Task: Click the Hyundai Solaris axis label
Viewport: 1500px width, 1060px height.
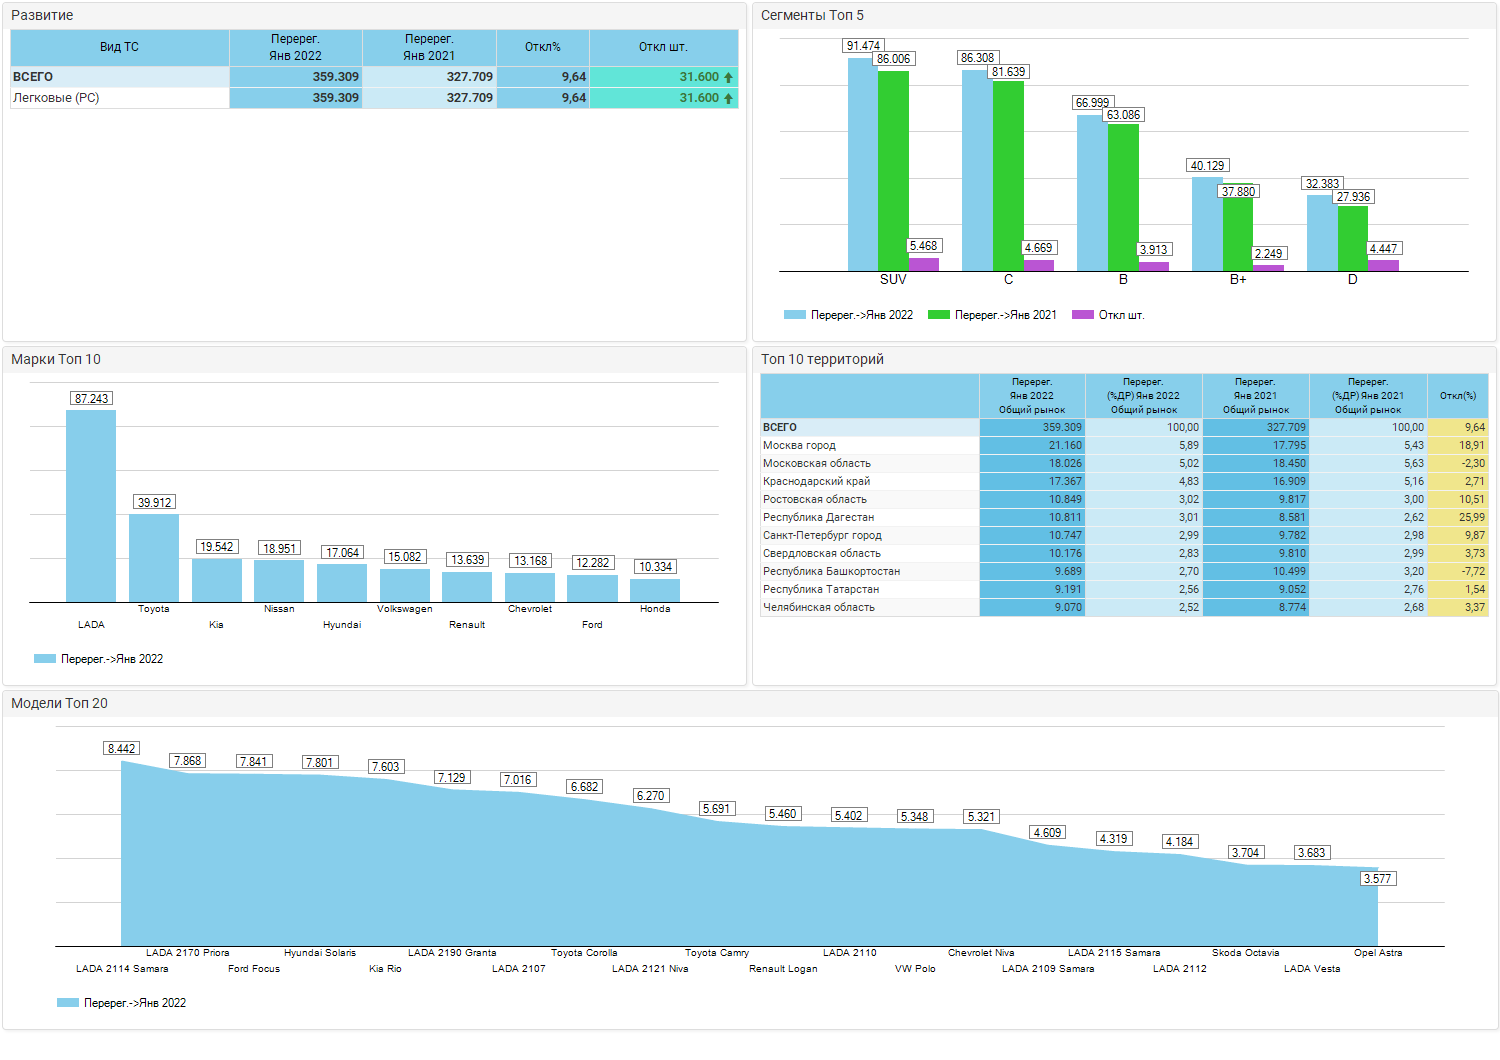Action: [x=320, y=953]
